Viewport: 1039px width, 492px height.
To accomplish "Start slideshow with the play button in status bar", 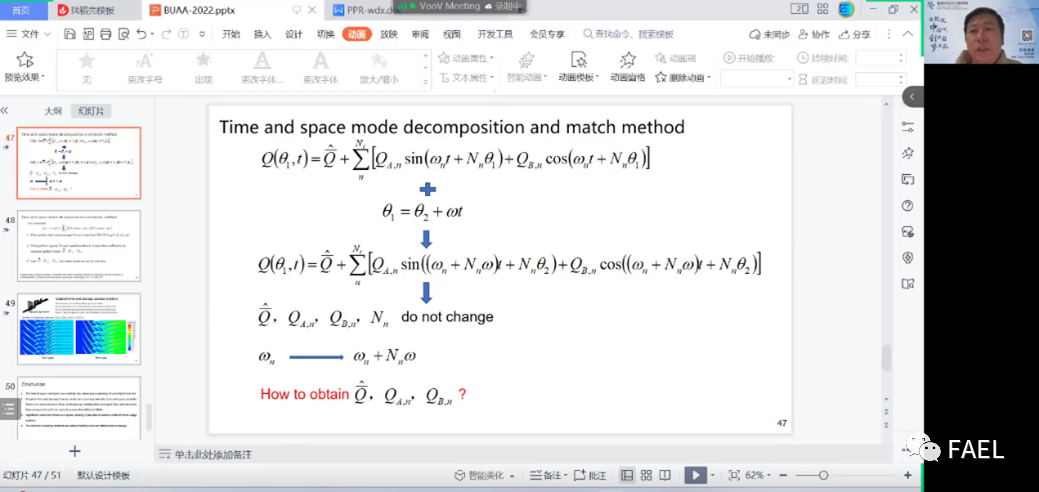I will (695, 475).
